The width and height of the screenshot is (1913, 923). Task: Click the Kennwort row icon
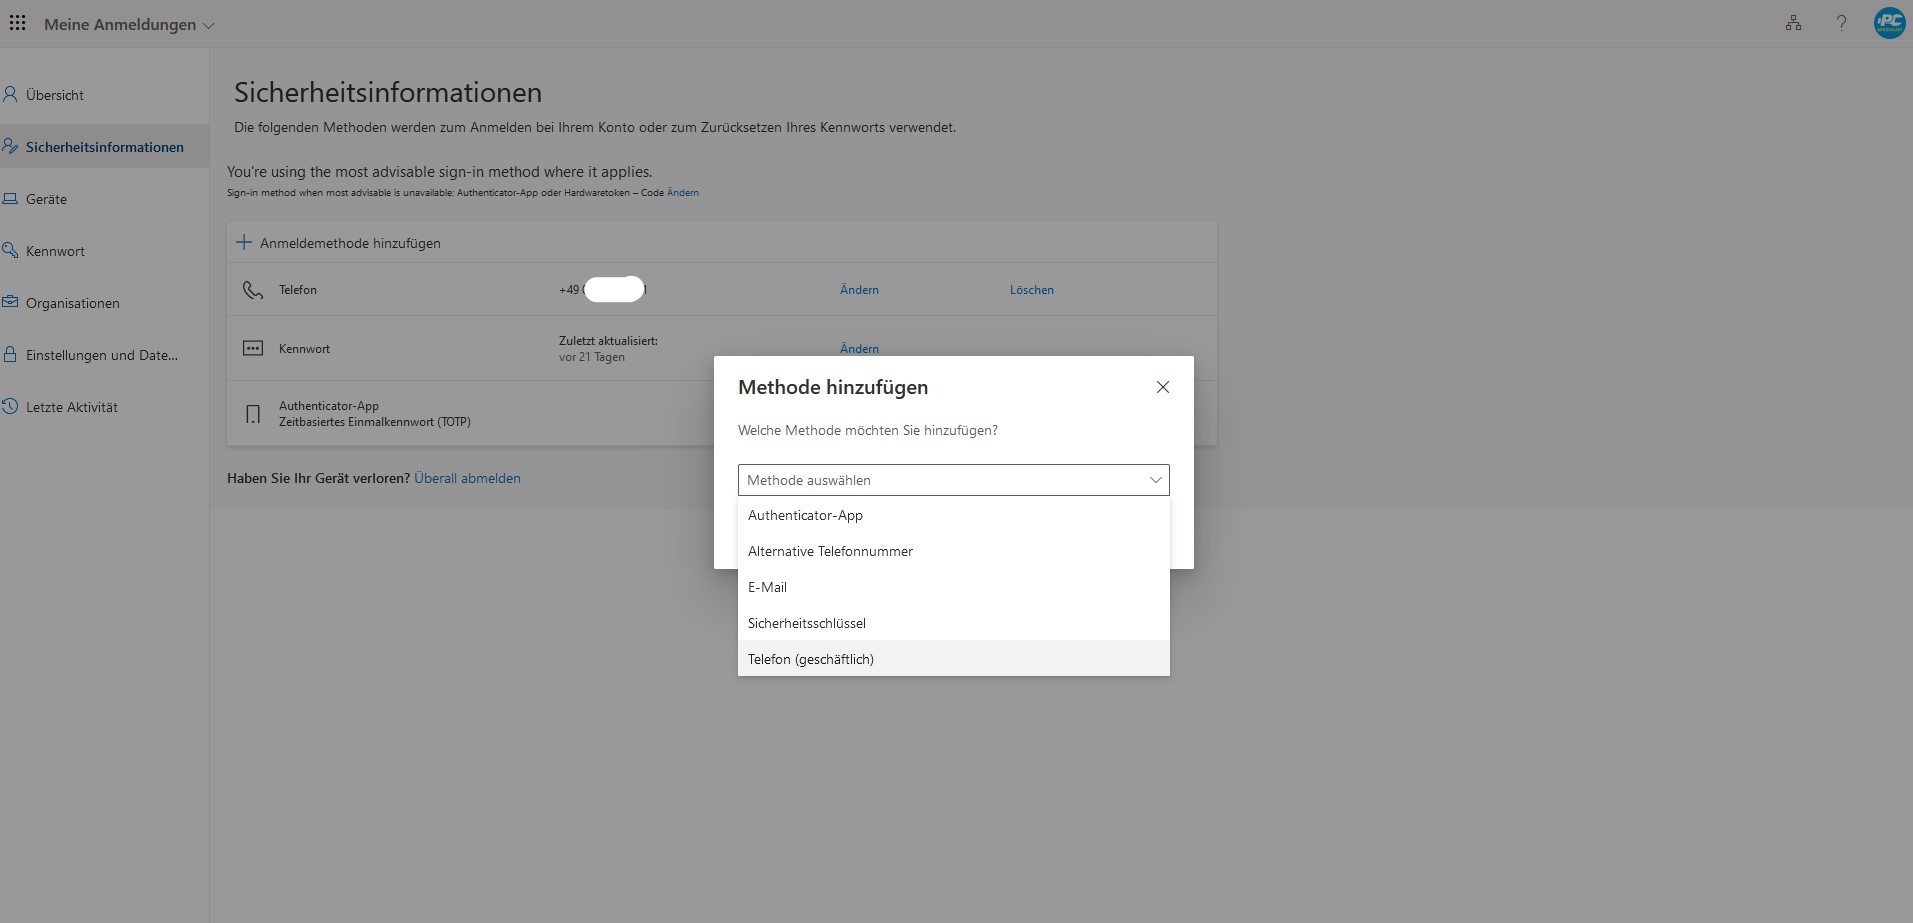[x=253, y=349]
